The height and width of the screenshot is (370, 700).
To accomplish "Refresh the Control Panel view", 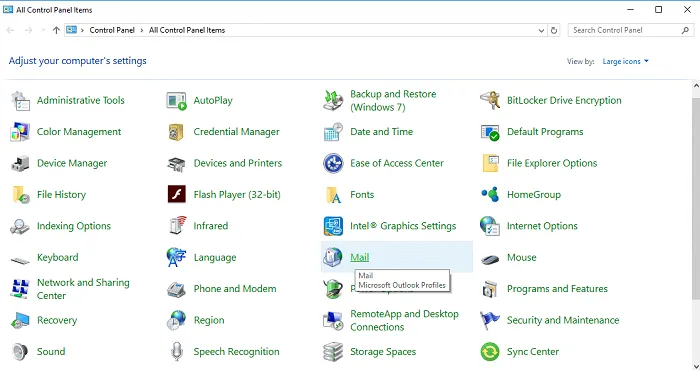I will click(554, 30).
